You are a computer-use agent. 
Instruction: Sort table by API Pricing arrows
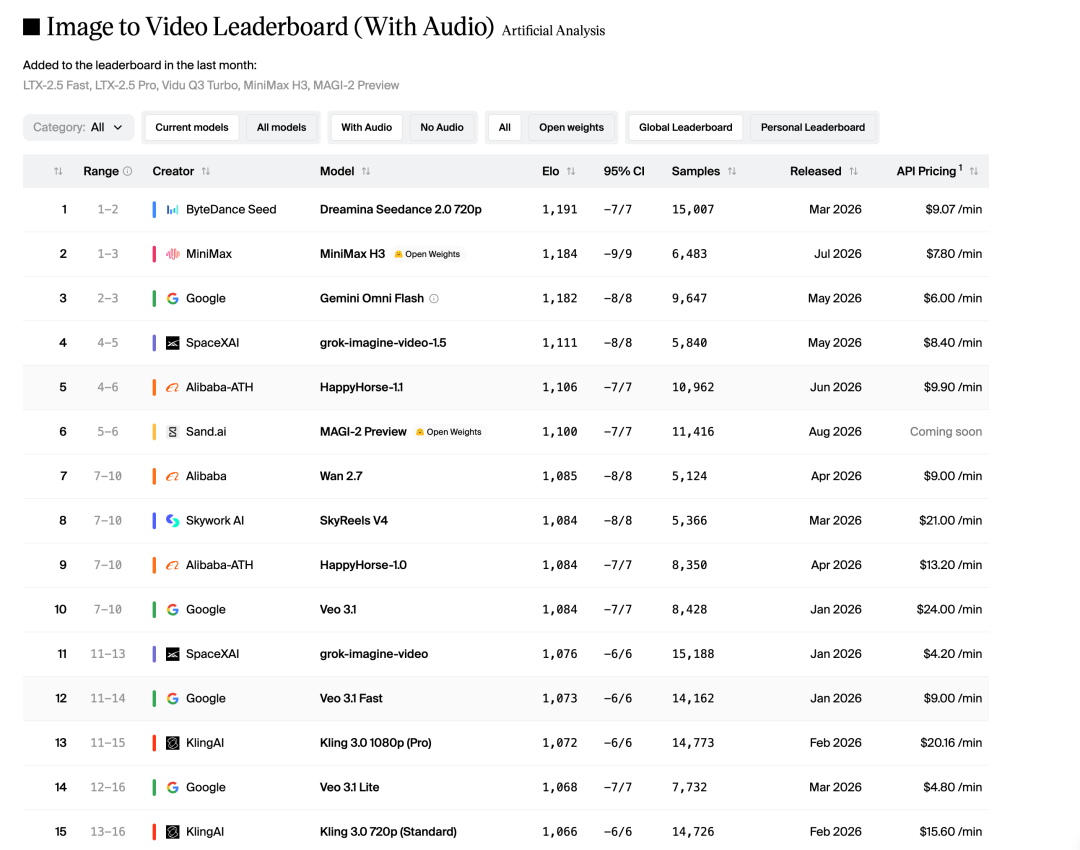pyautogui.click(x=974, y=172)
